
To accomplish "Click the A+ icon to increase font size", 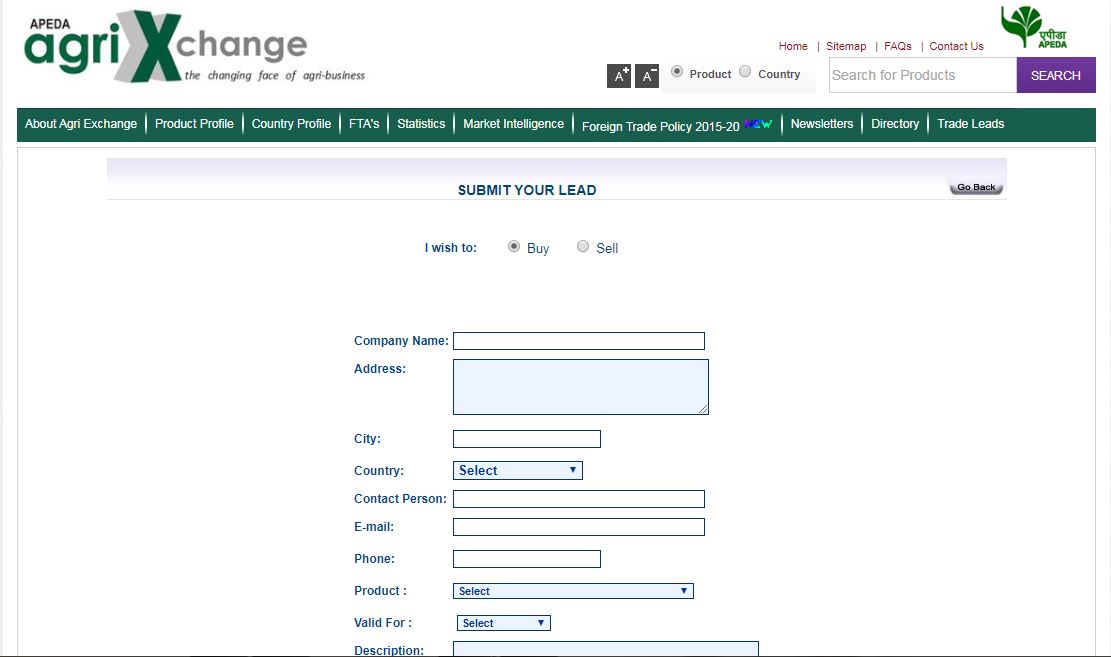I will (618, 75).
